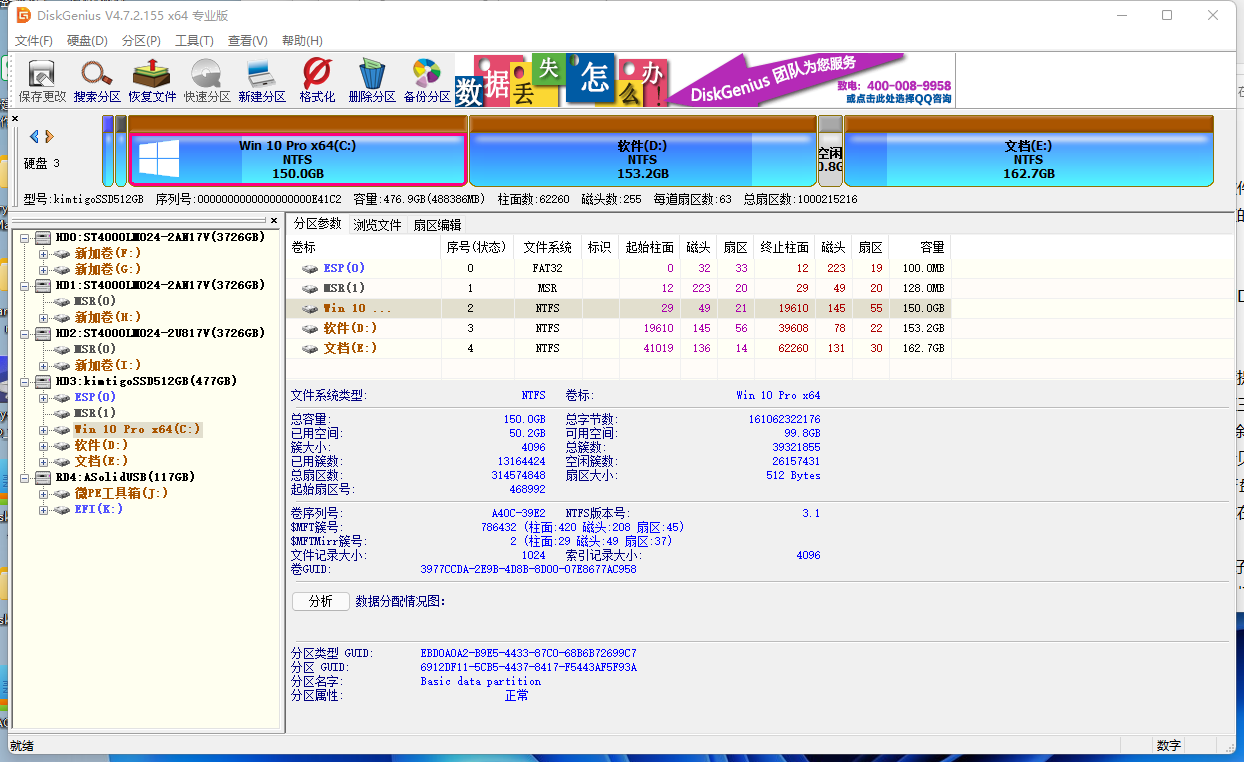Open the 硬盘(D) menu

pyautogui.click(x=87, y=41)
